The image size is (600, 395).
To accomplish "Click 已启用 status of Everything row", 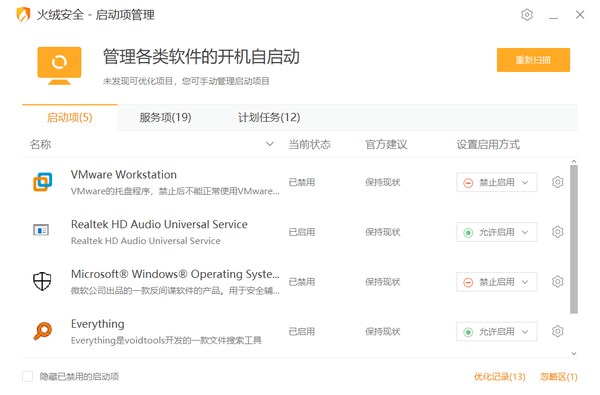I will [302, 332].
